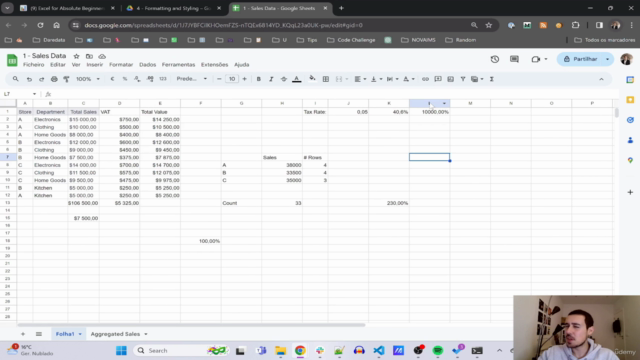Viewport: 640px width, 360px height.
Task: Open Calendar in the side panel
Action: point(630,80)
